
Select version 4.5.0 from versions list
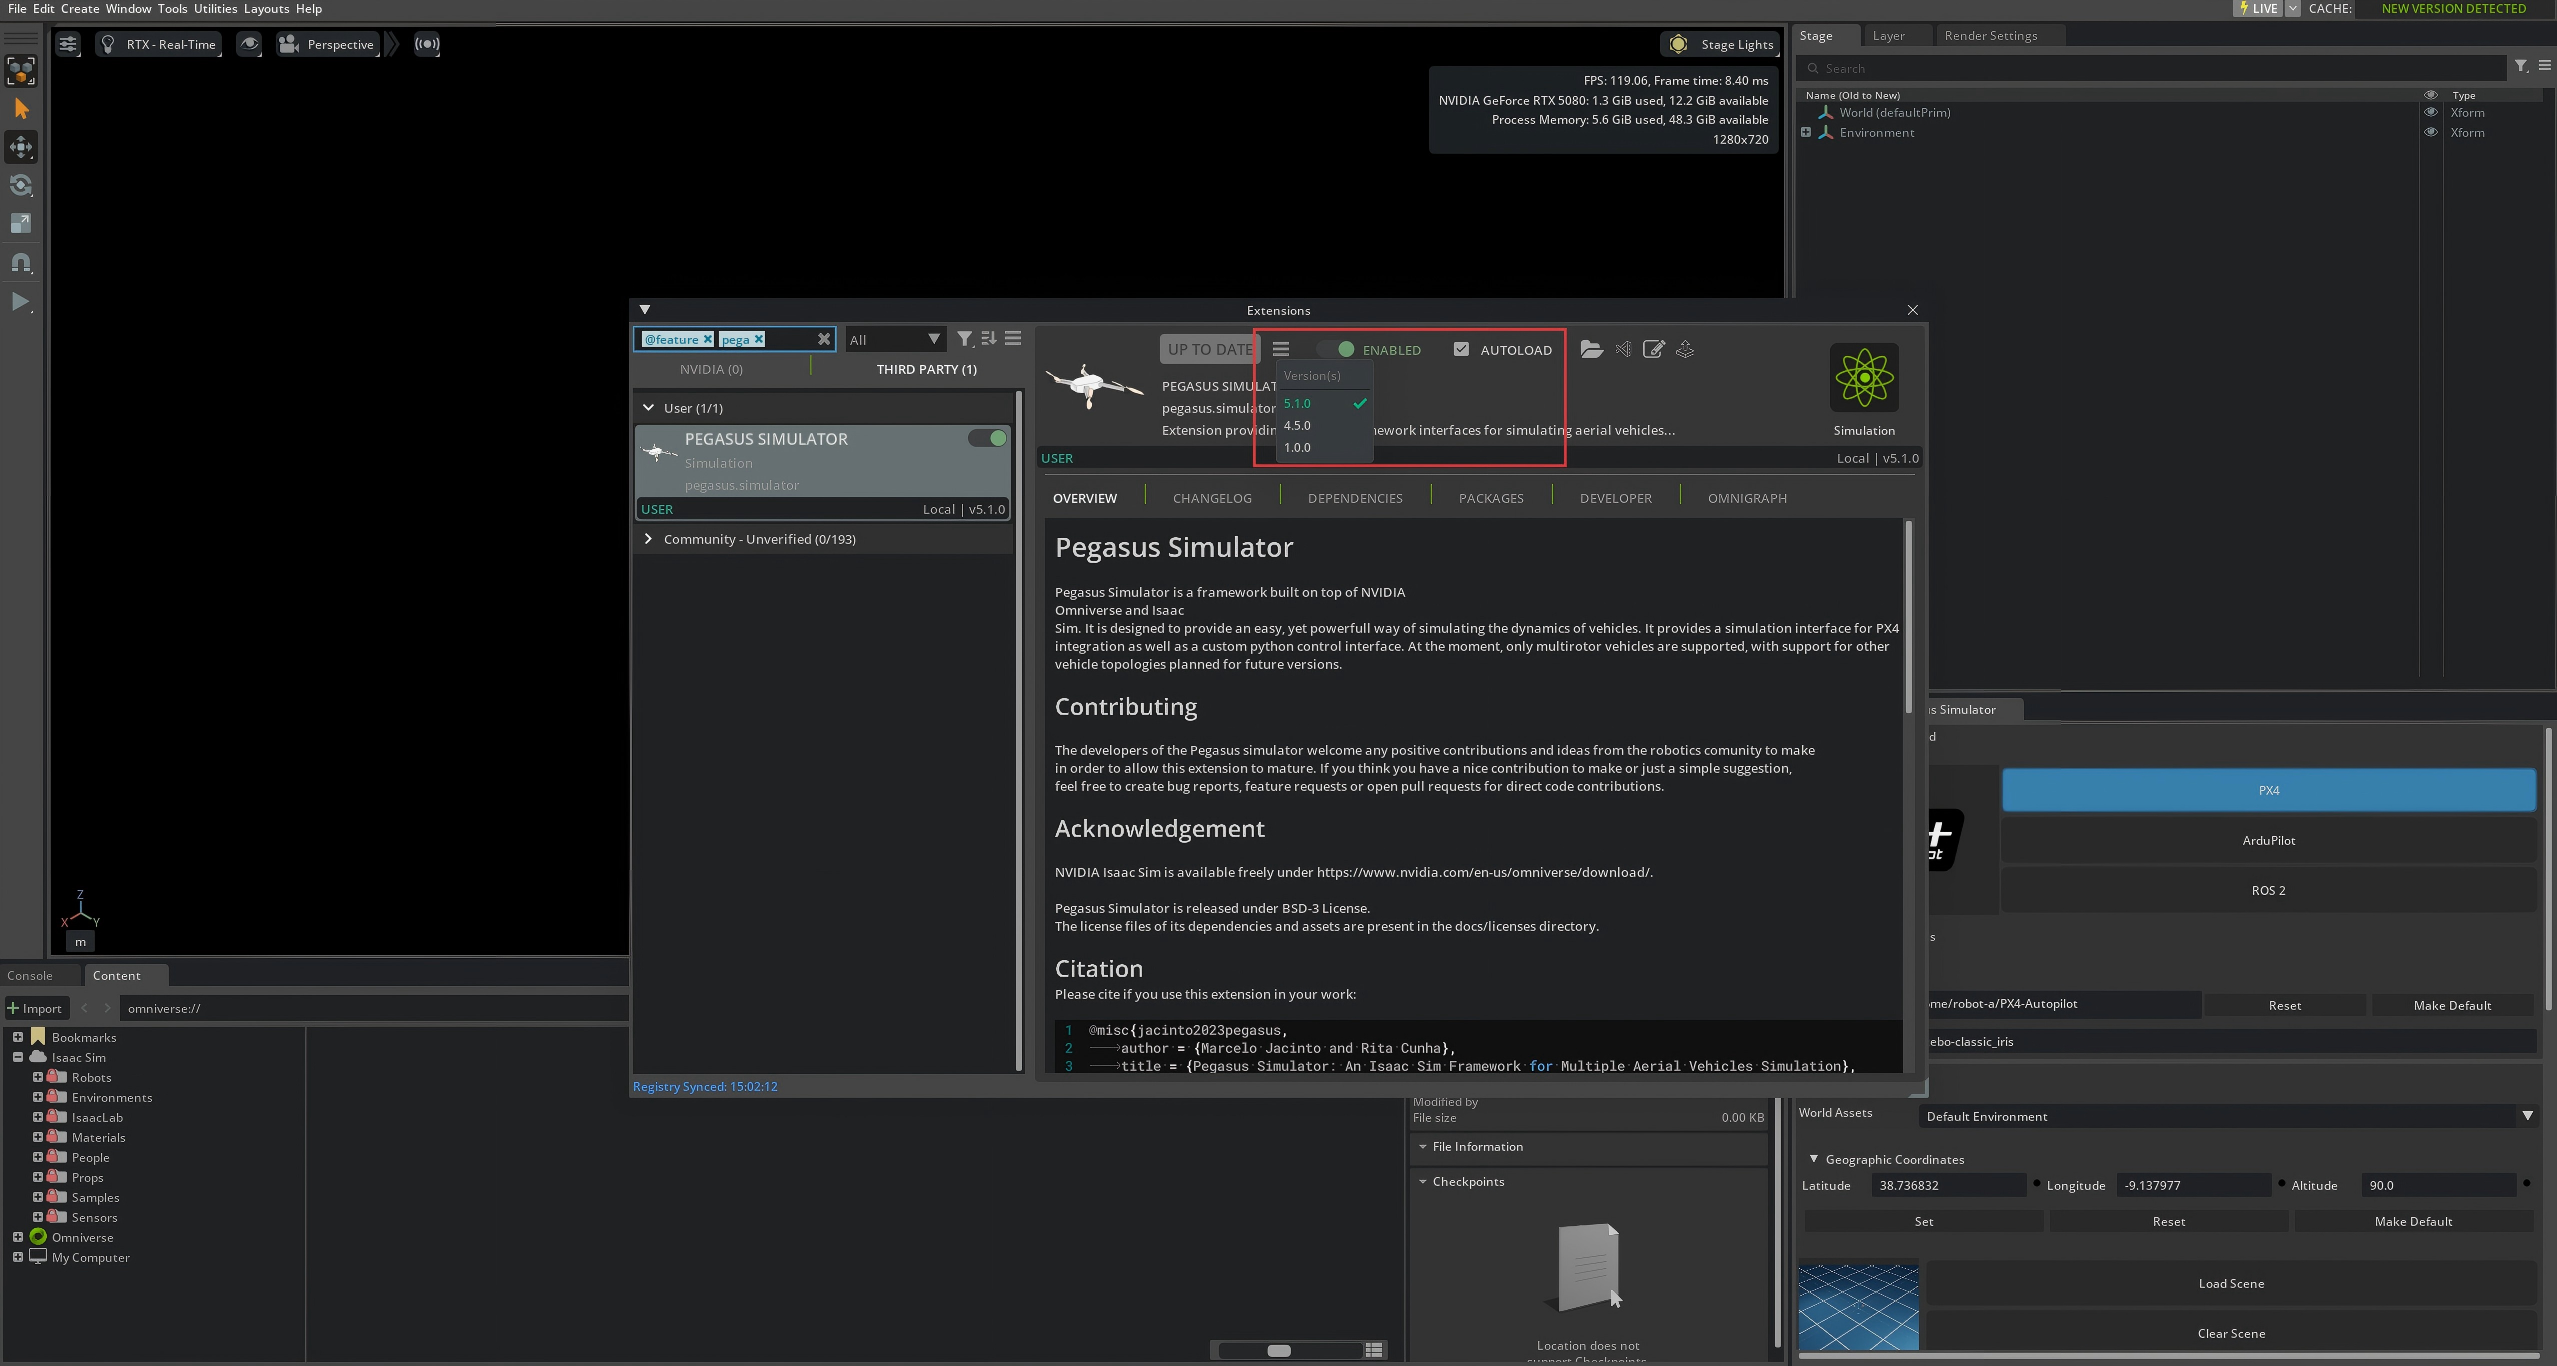[1297, 425]
